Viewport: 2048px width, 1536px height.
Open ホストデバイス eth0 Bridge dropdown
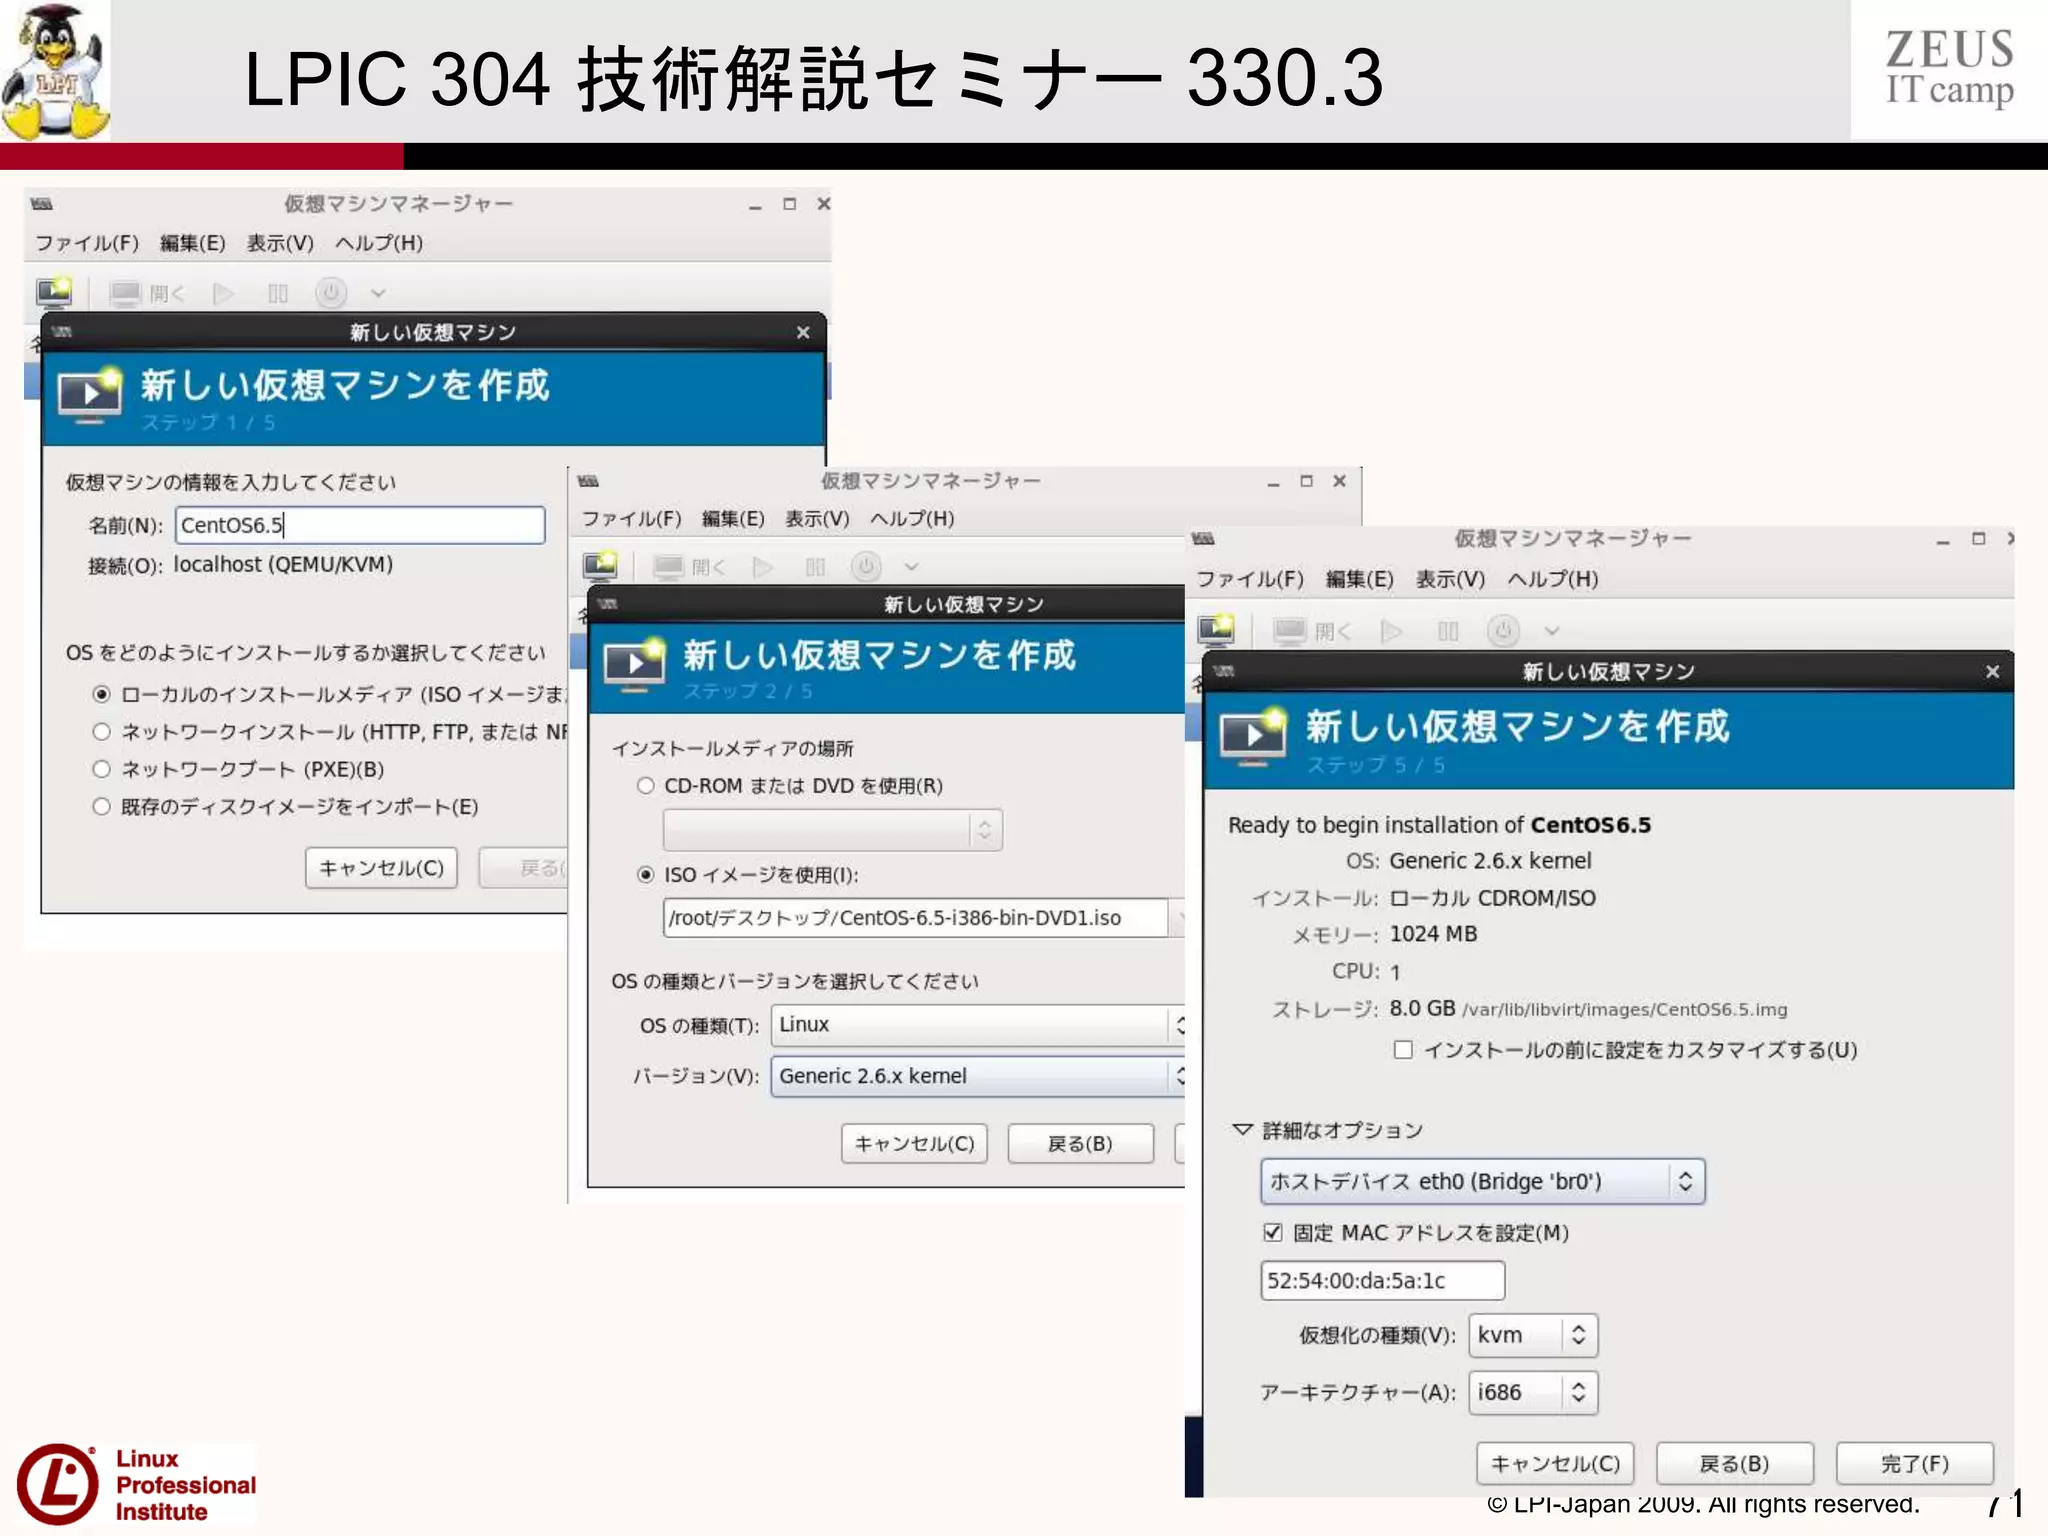(x=1482, y=1181)
